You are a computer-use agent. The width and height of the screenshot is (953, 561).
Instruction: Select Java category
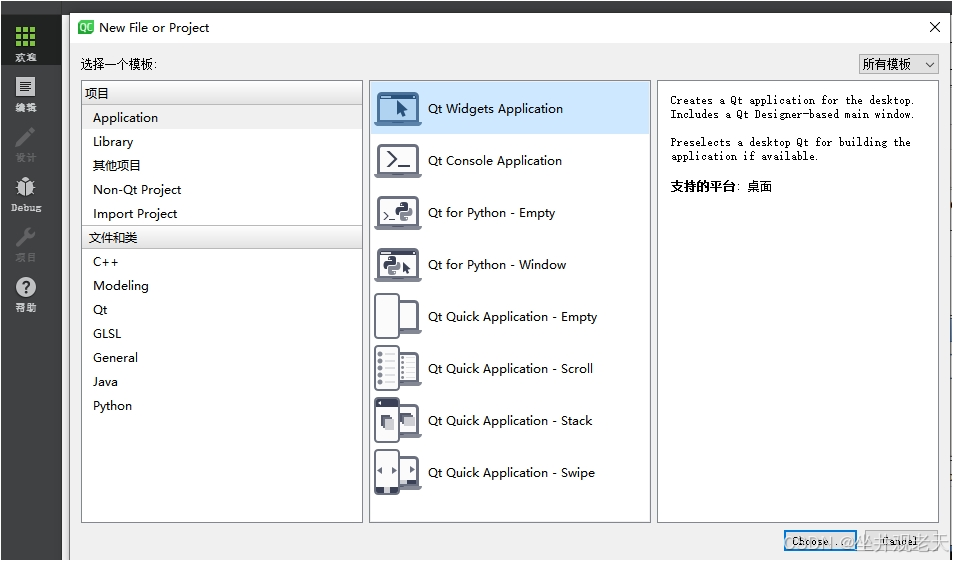pos(222,382)
